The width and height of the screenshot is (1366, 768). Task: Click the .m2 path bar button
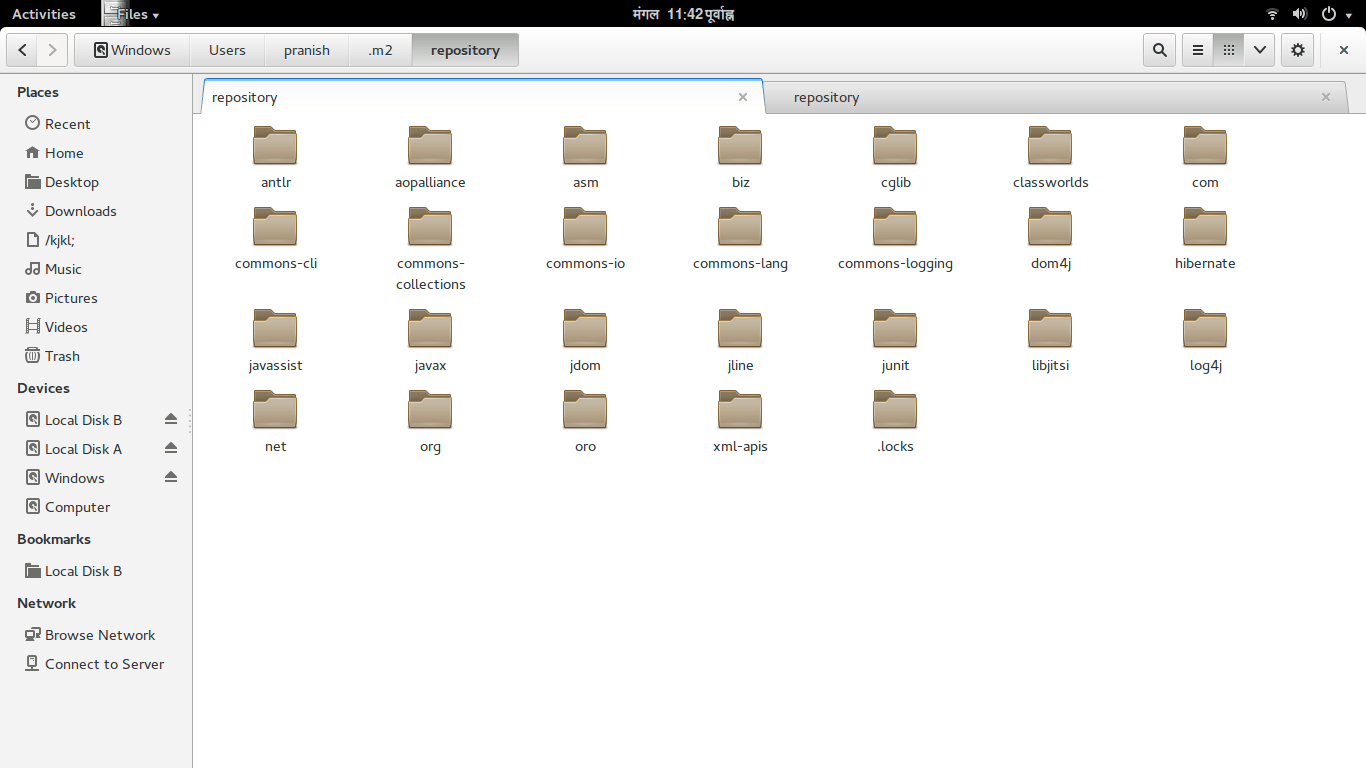tap(380, 49)
